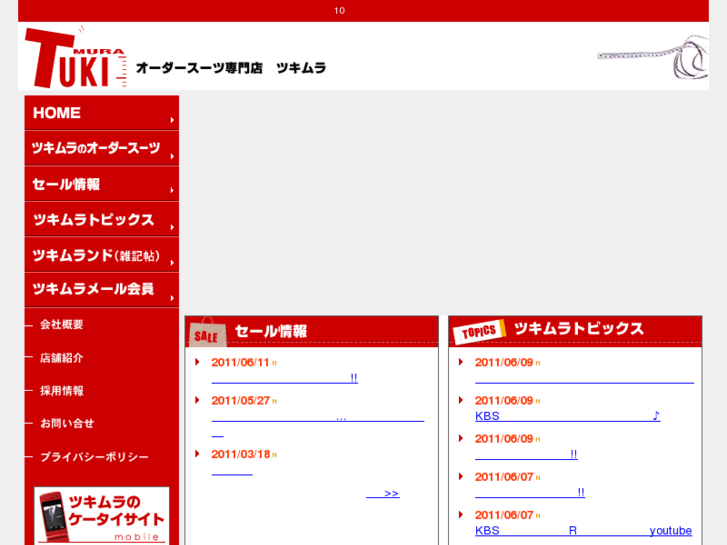Open the 店舗紹介 link
Image resolution: width=727 pixels, height=545 pixels.
62,358
